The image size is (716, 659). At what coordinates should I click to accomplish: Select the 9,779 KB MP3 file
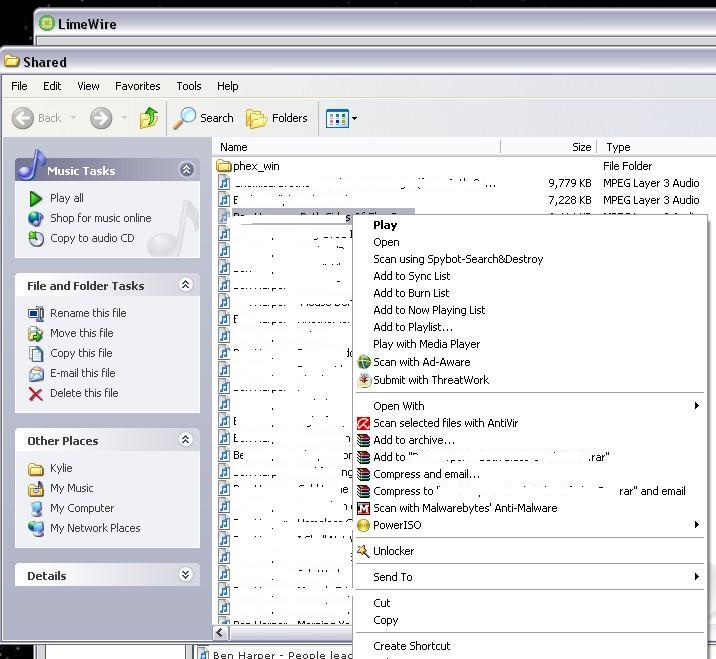click(x=457, y=183)
